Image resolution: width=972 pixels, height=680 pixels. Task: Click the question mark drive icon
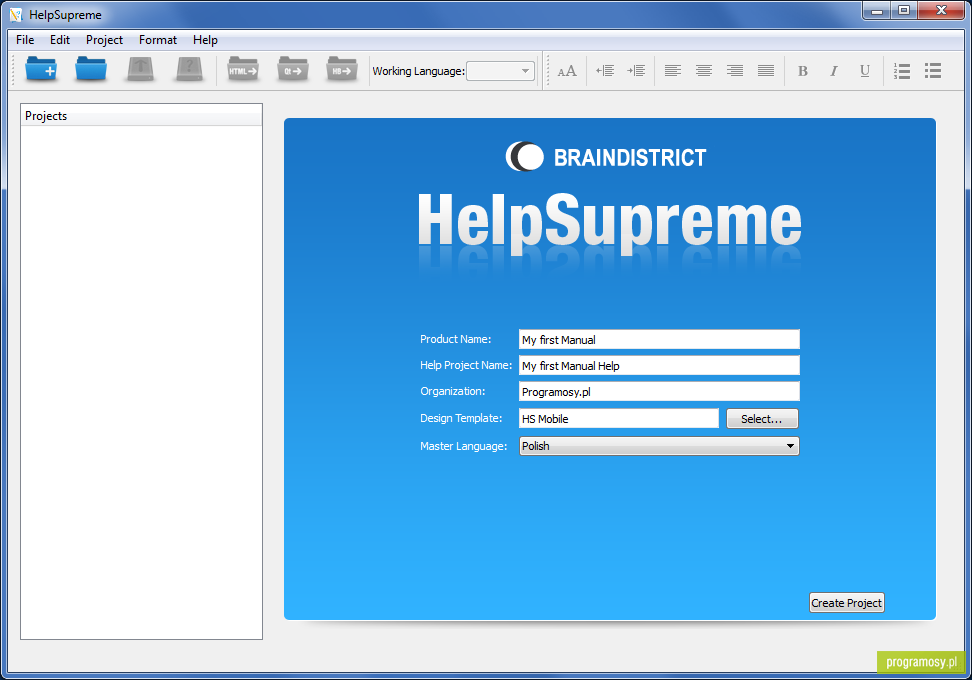[190, 69]
